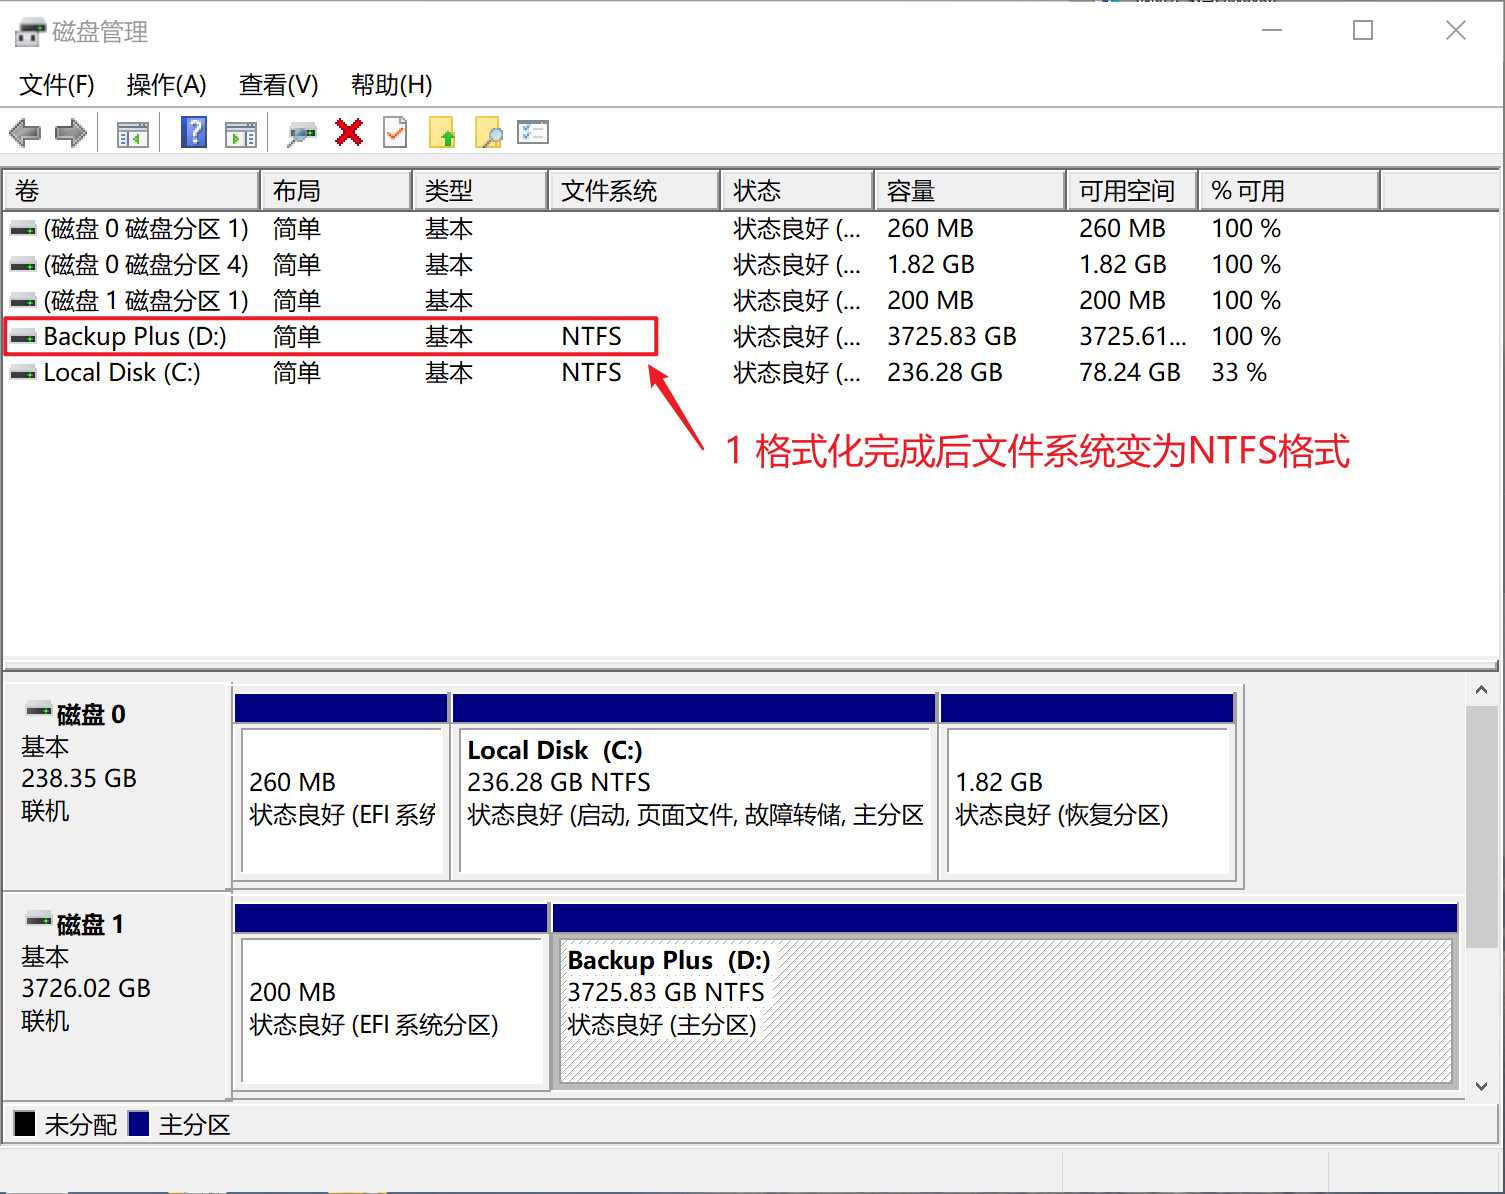Screen dimensions: 1505x1194
Task: Open the 查看(V) menu
Action: pyautogui.click(x=278, y=85)
